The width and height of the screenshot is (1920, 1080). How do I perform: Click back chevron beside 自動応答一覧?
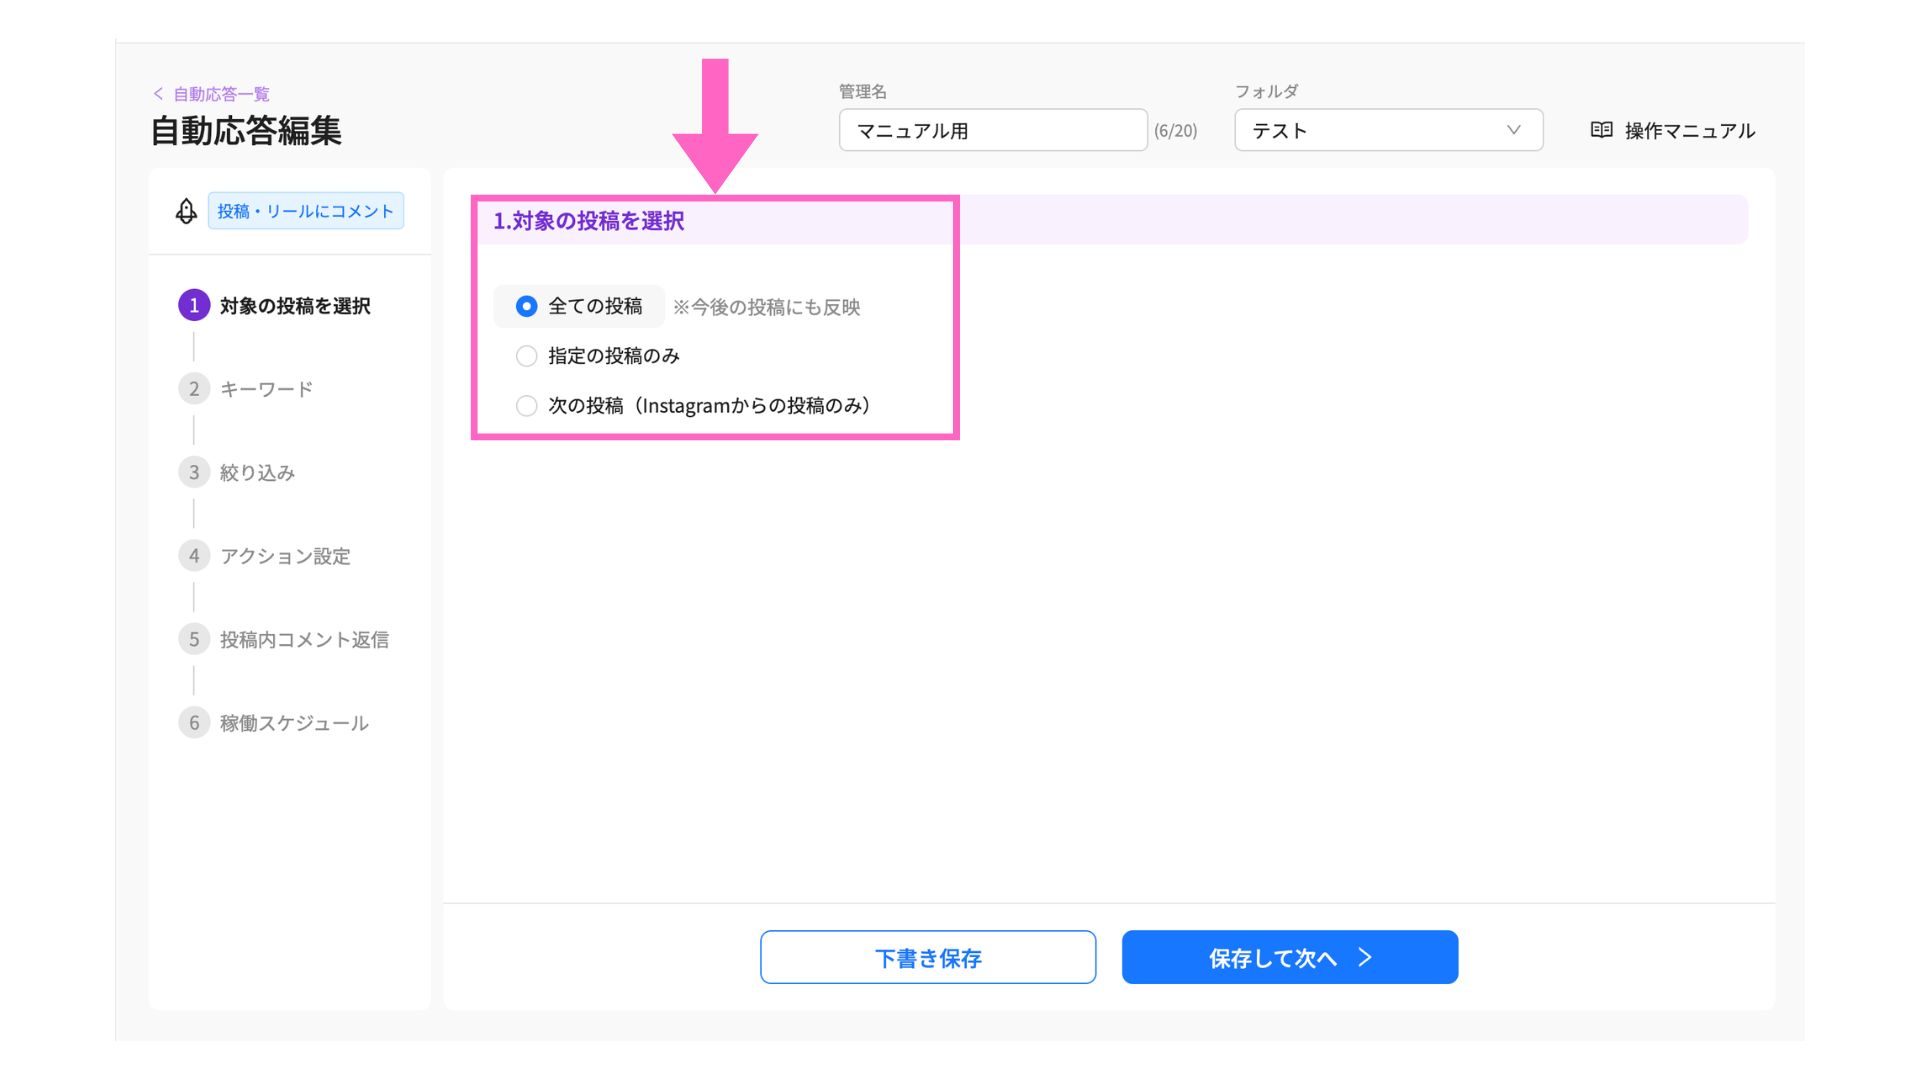point(158,94)
